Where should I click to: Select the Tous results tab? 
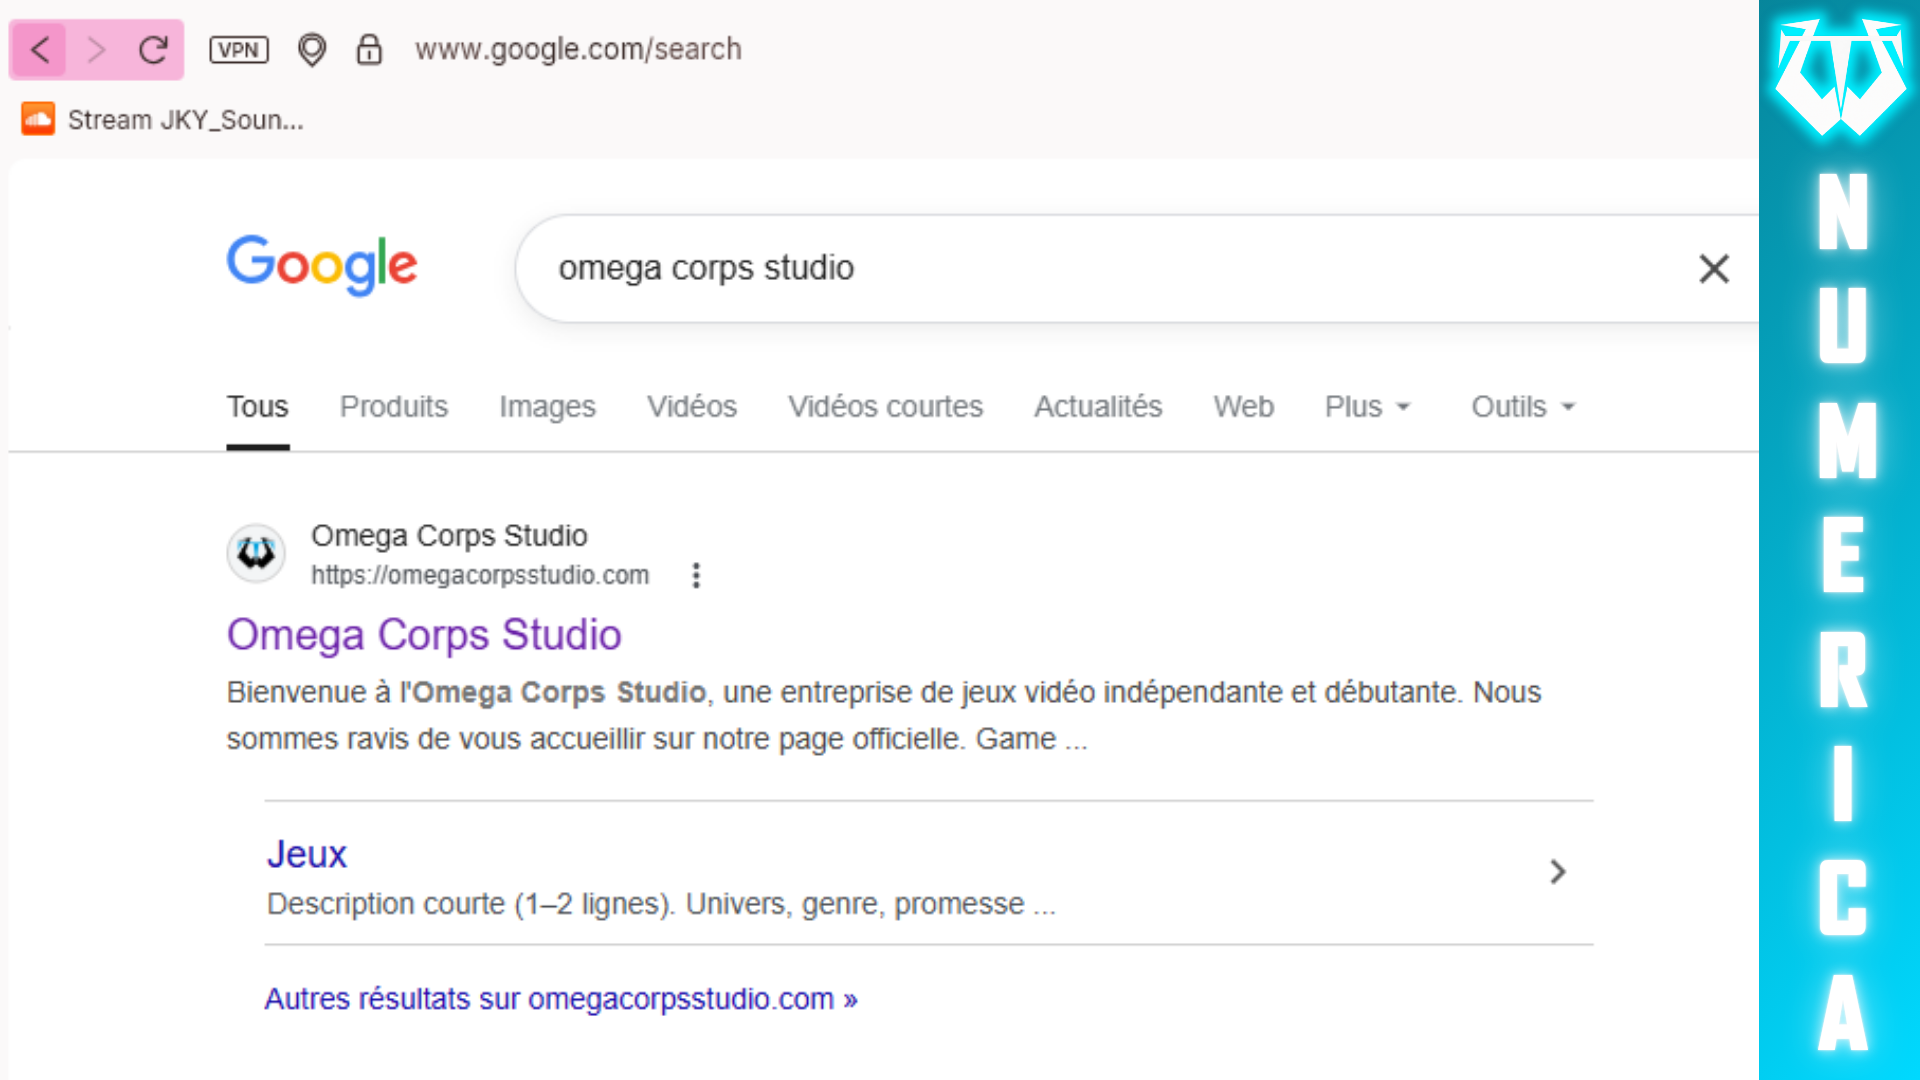click(x=257, y=407)
